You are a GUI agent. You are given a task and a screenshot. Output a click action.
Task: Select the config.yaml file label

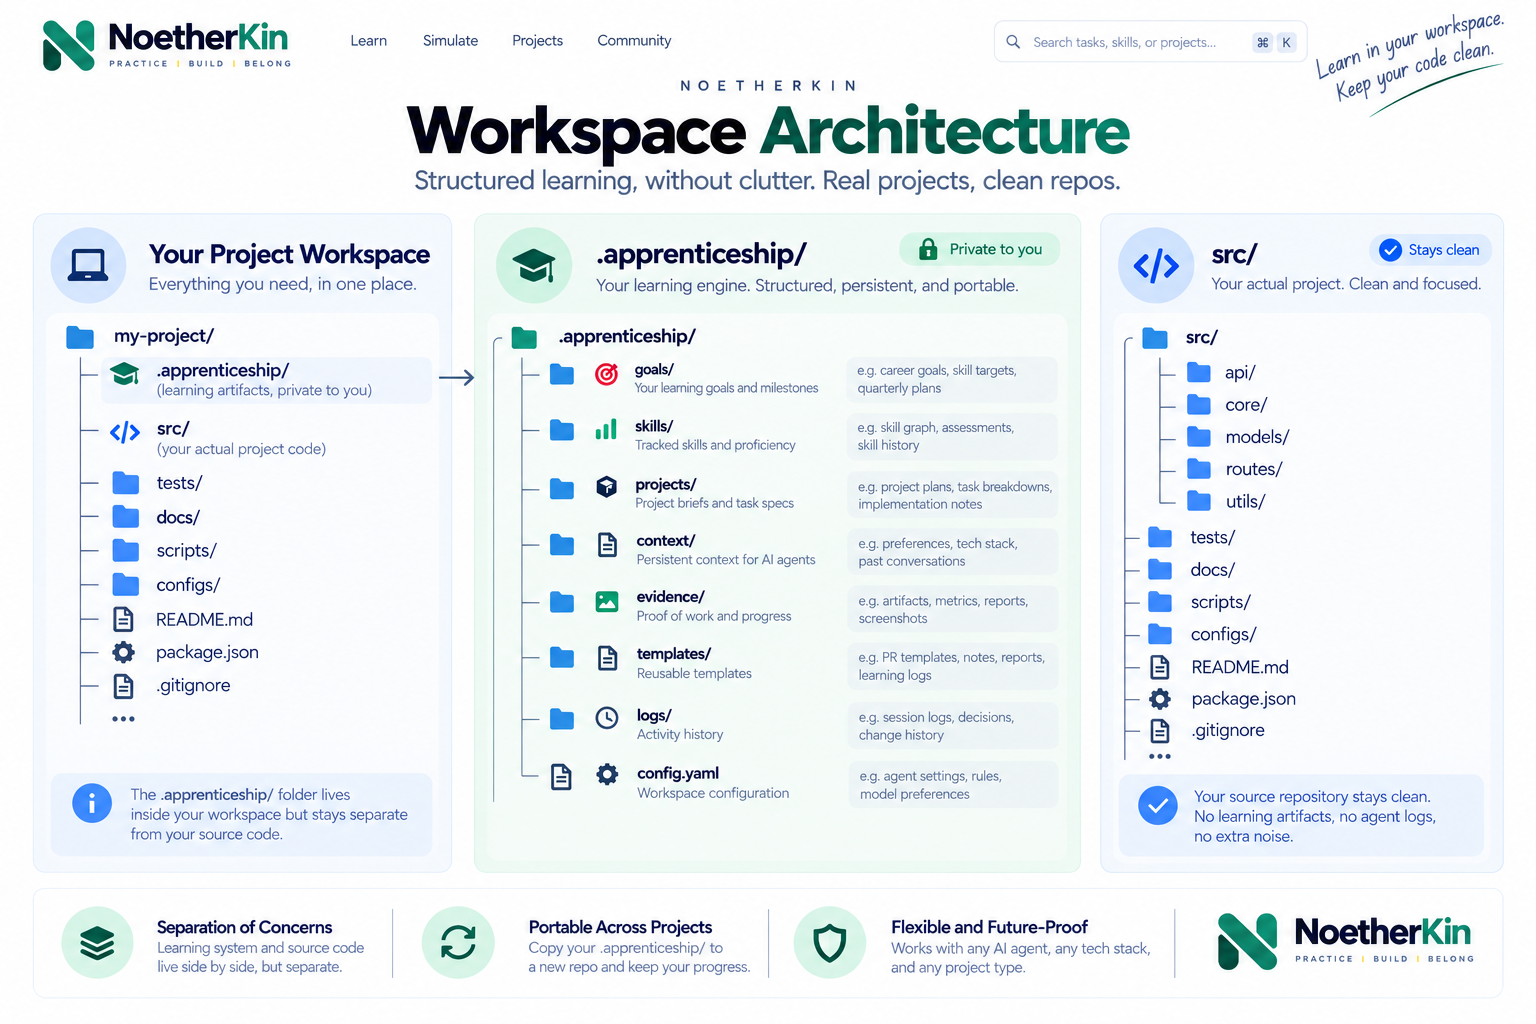[x=678, y=773]
